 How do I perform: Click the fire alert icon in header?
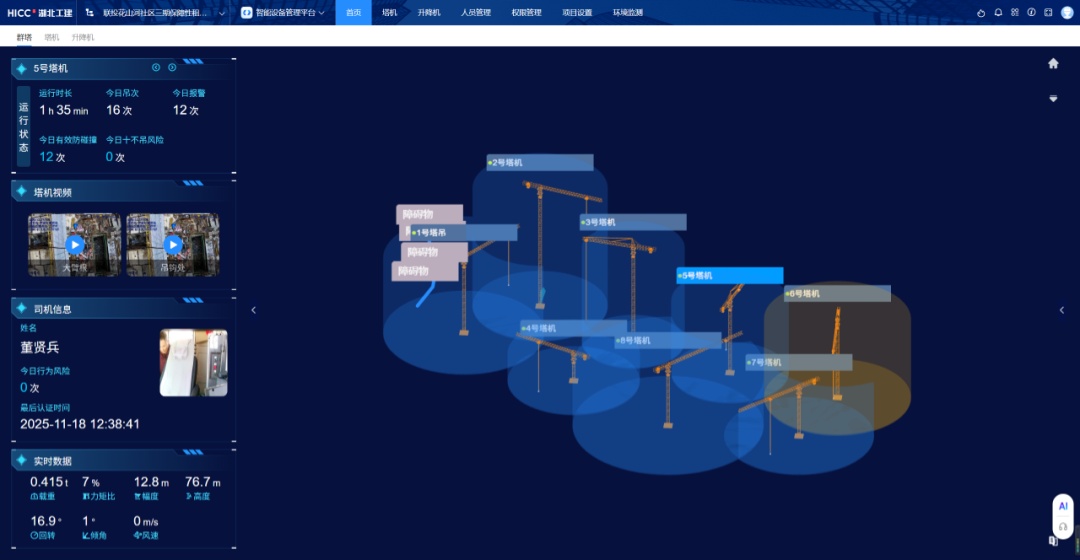pyautogui.click(x=981, y=12)
